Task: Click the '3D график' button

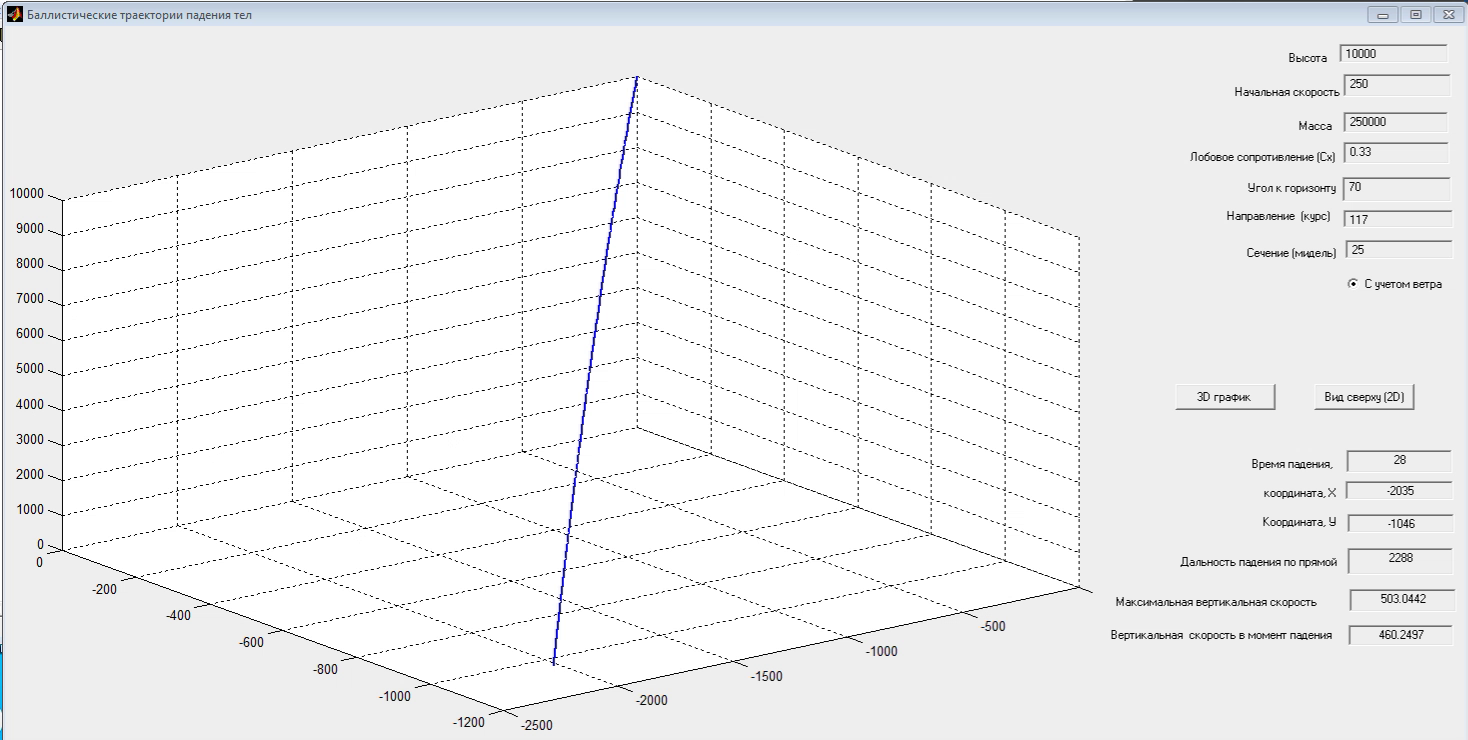Action: [1225, 397]
